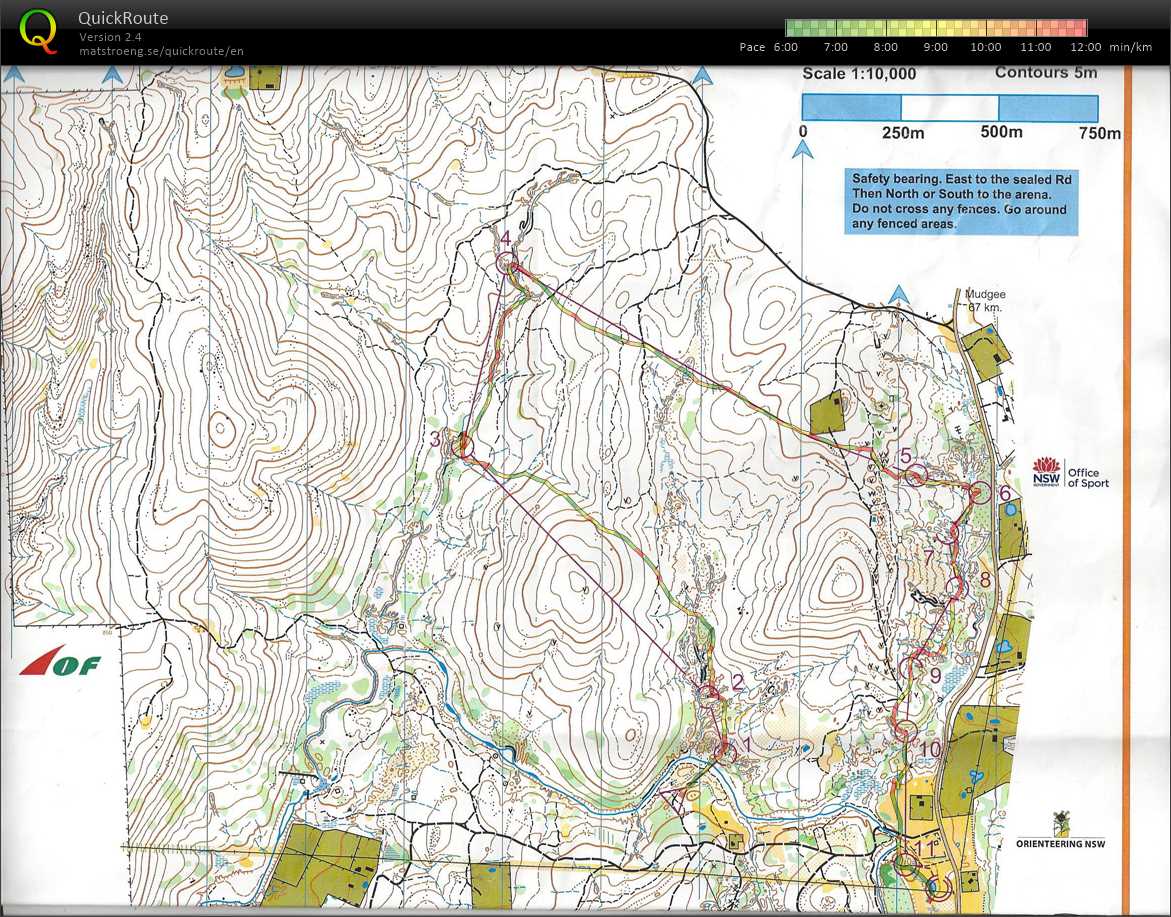
Task: Click control circle 9 on the course
Action: pyautogui.click(x=911, y=667)
